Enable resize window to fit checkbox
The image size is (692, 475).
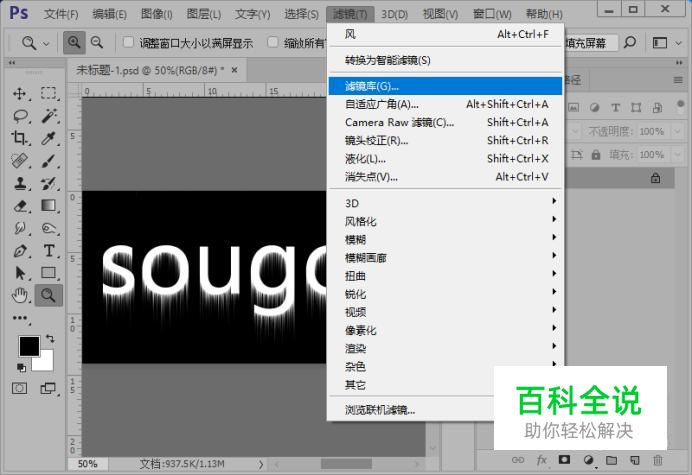[x=128, y=42]
